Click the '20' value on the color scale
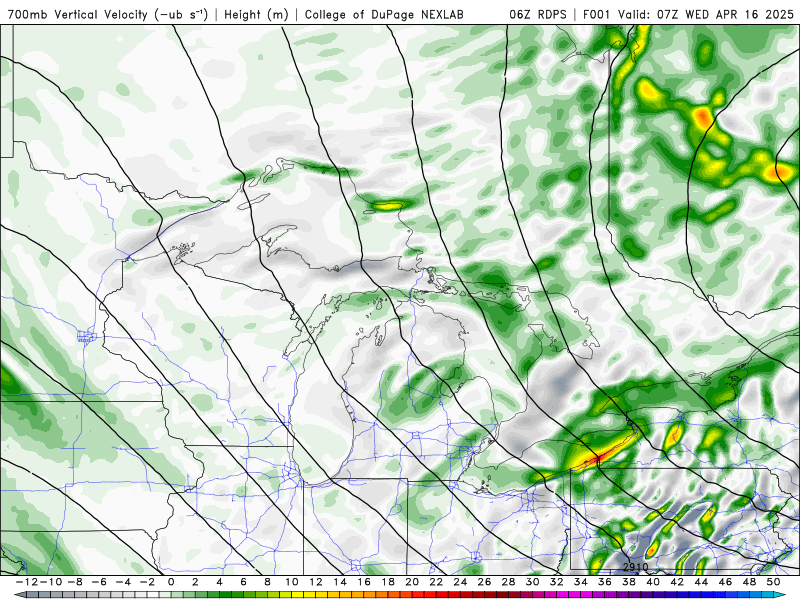The image size is (800, 600). click(x=412, y=582)
